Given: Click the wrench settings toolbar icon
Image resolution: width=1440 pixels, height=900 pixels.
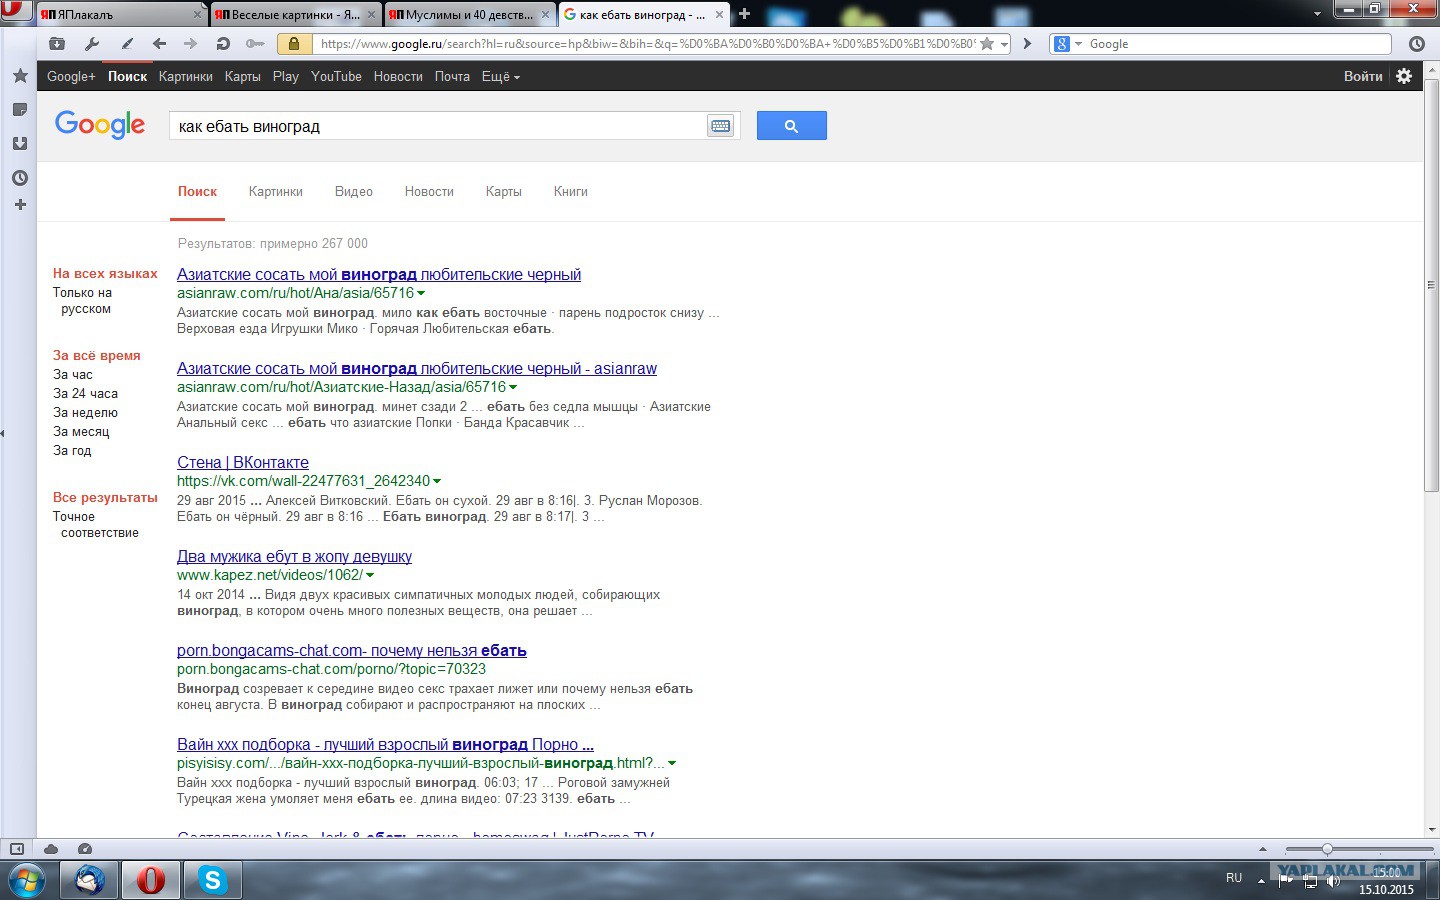Looking at the screenshot, I should coord(92,44).
